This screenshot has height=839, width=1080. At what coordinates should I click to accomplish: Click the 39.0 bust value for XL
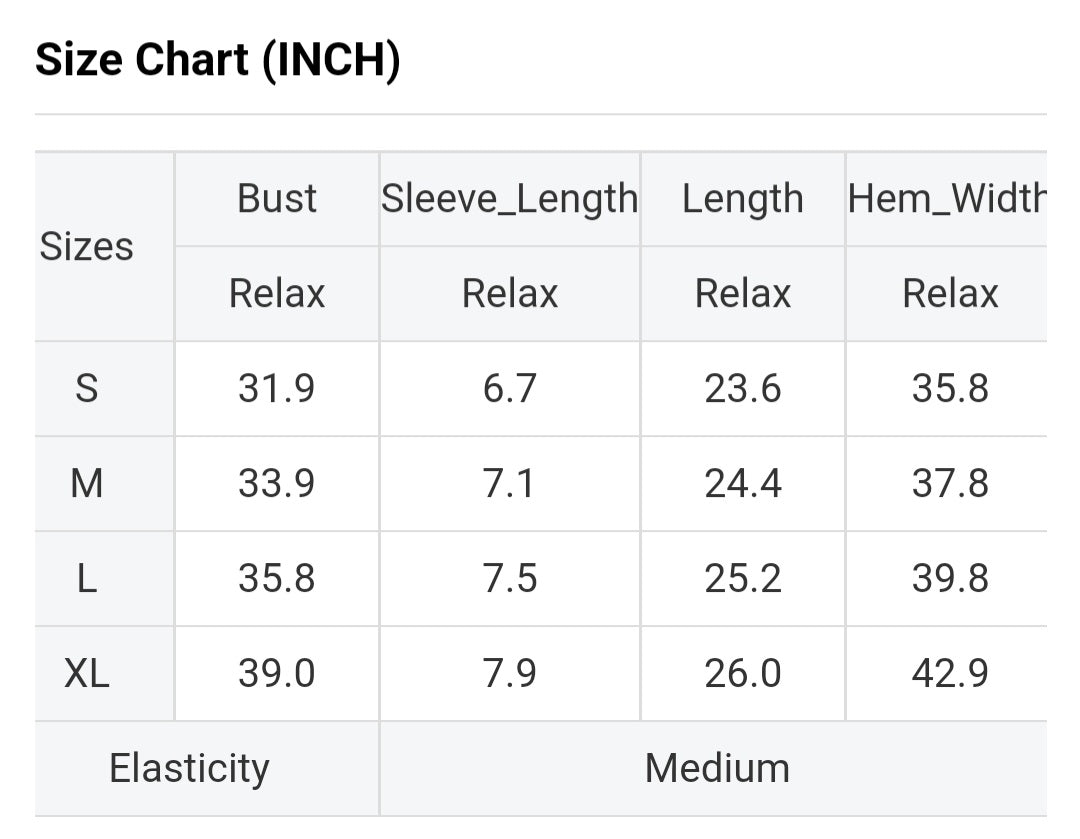pos(277,674)
